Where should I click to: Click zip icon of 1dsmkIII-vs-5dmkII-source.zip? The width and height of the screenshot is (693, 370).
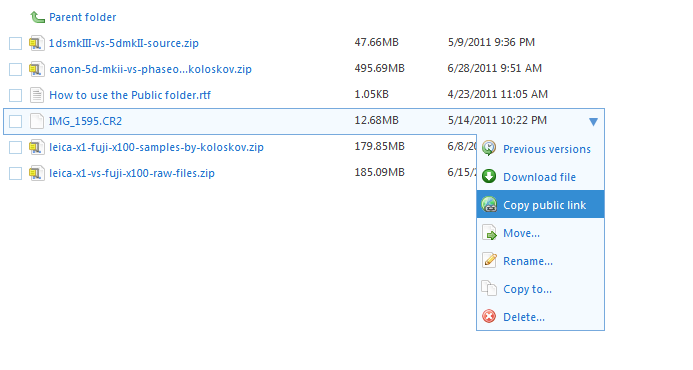click(x=37, y=43)
